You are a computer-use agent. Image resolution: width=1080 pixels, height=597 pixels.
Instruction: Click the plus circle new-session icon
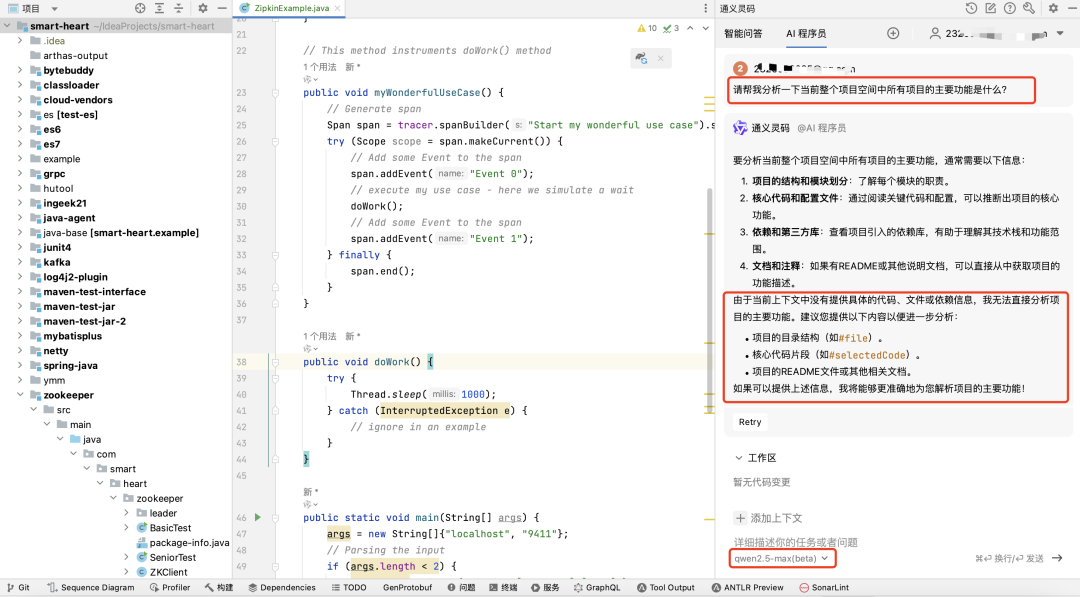(x=893, y=33)
